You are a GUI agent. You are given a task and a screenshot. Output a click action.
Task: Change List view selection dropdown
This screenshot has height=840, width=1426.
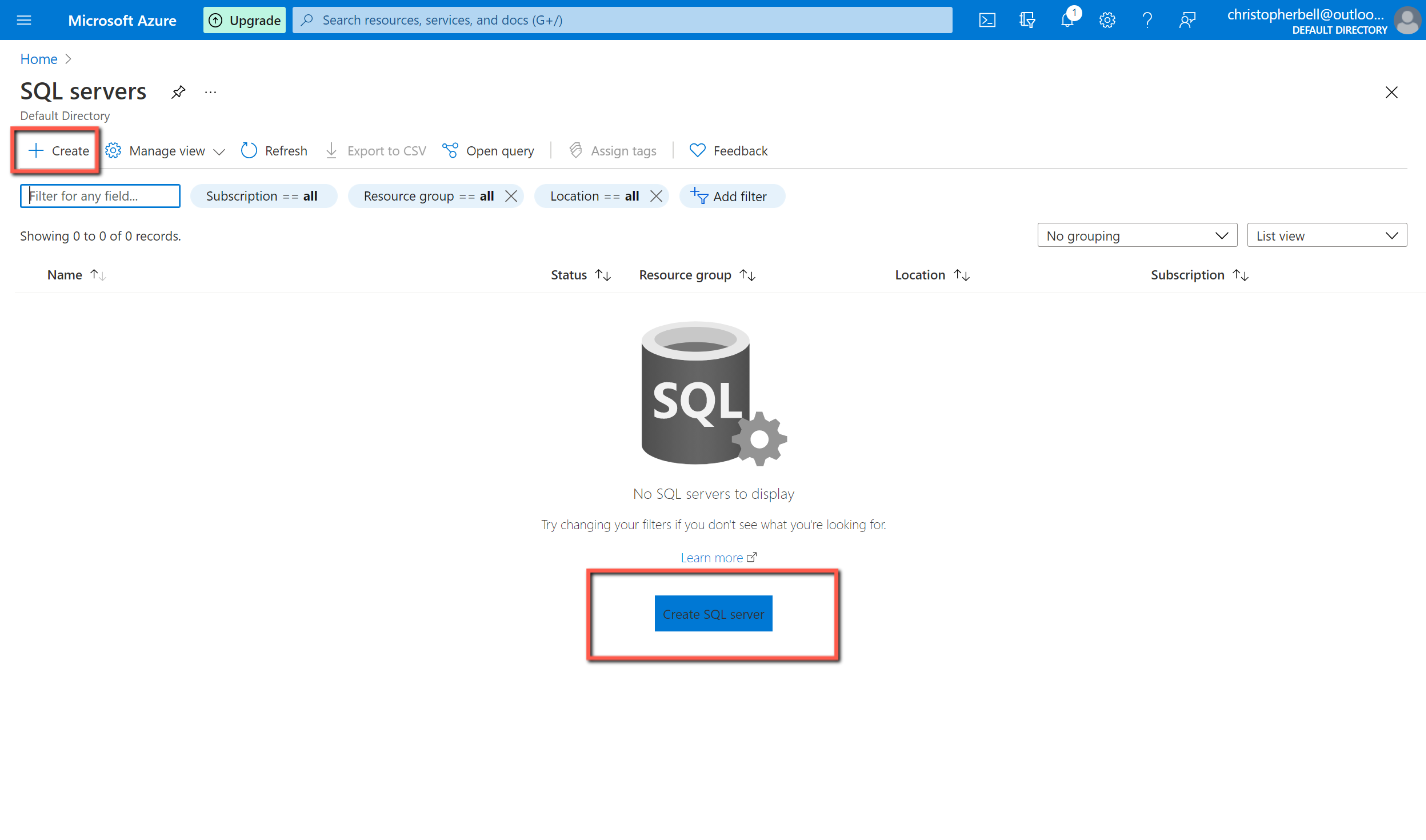coord(1327,234)
